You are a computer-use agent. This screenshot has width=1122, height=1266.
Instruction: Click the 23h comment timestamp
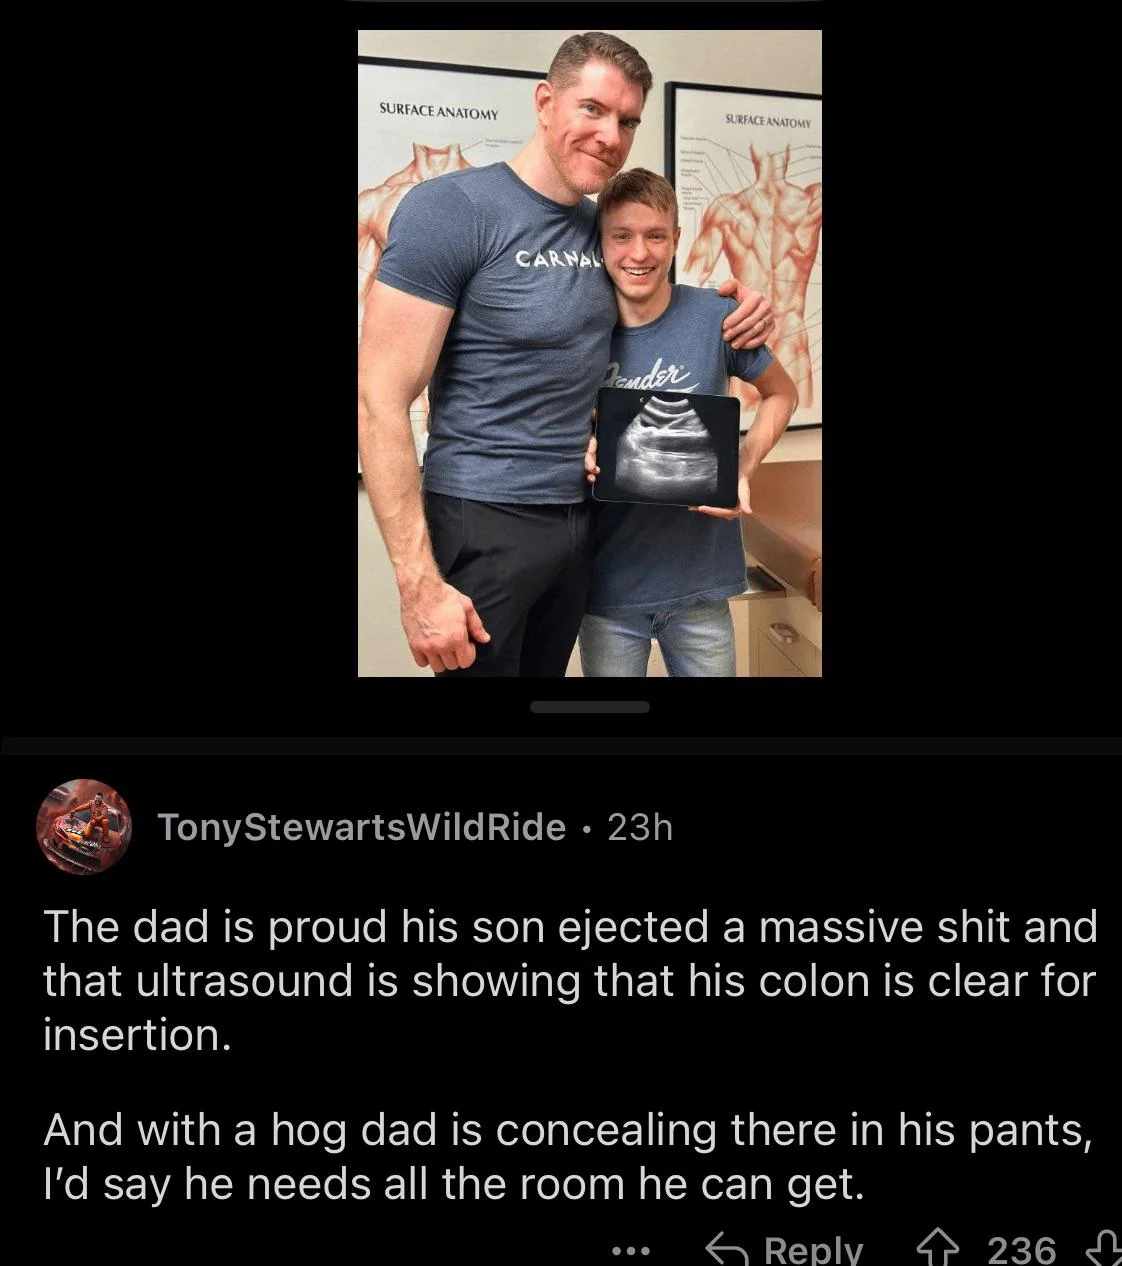click(640, 827)
